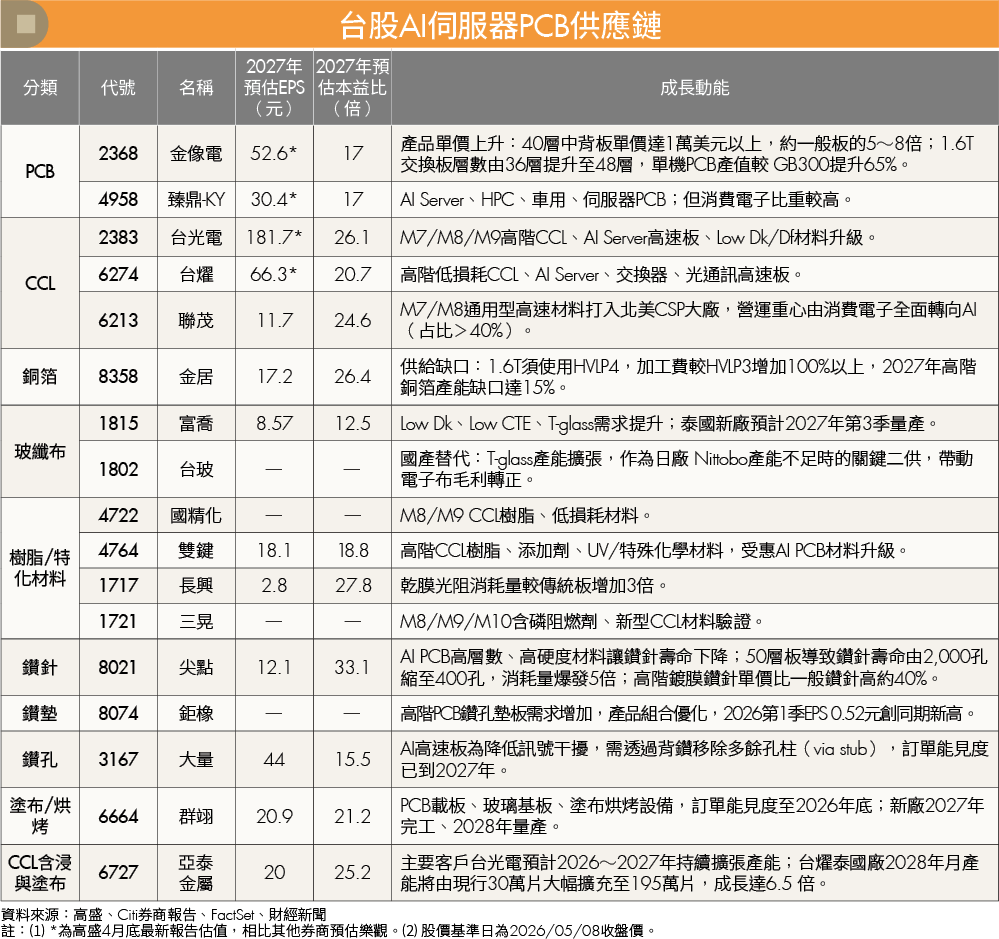Click the 資料來源 source line
Screen dimensions: 999x939
pos(164,915)
